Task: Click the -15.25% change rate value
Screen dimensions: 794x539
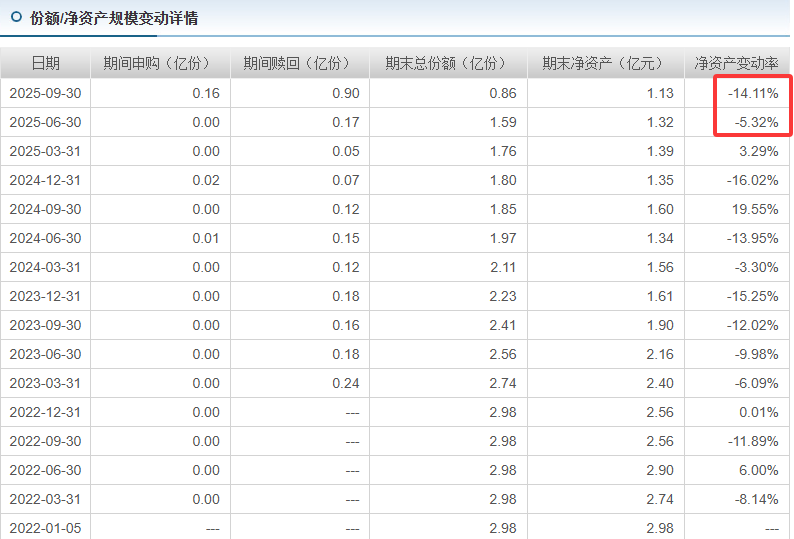Action: click(752, 296)
